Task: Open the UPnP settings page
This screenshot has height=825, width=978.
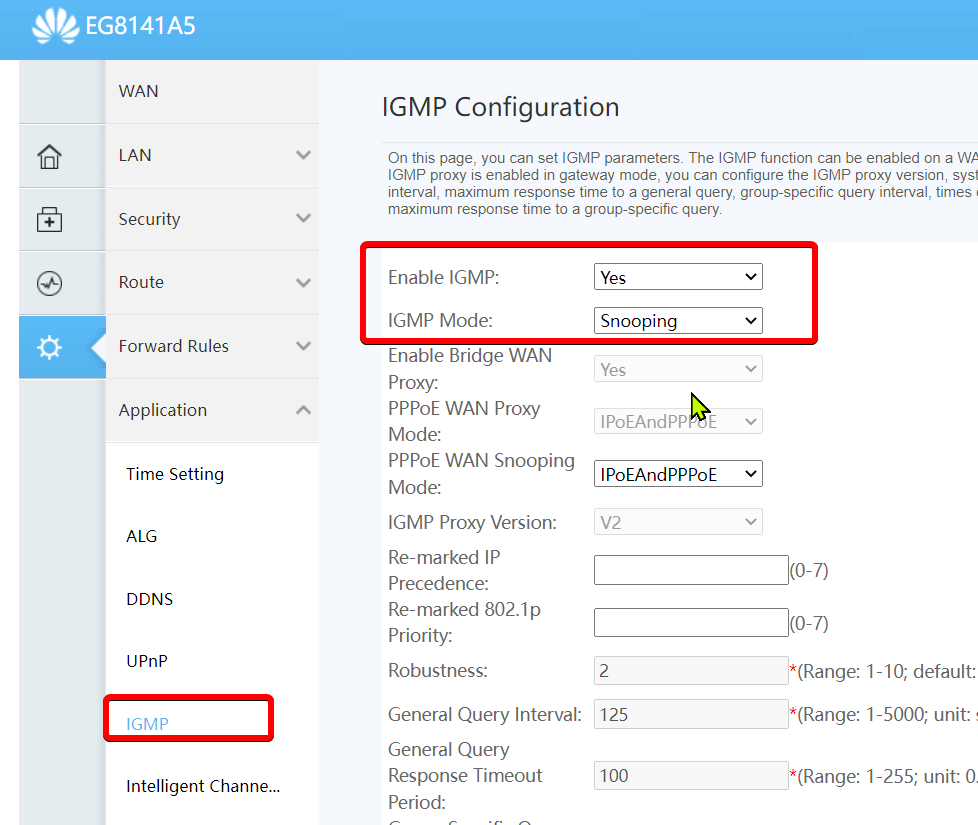Action: coord(148,661)
